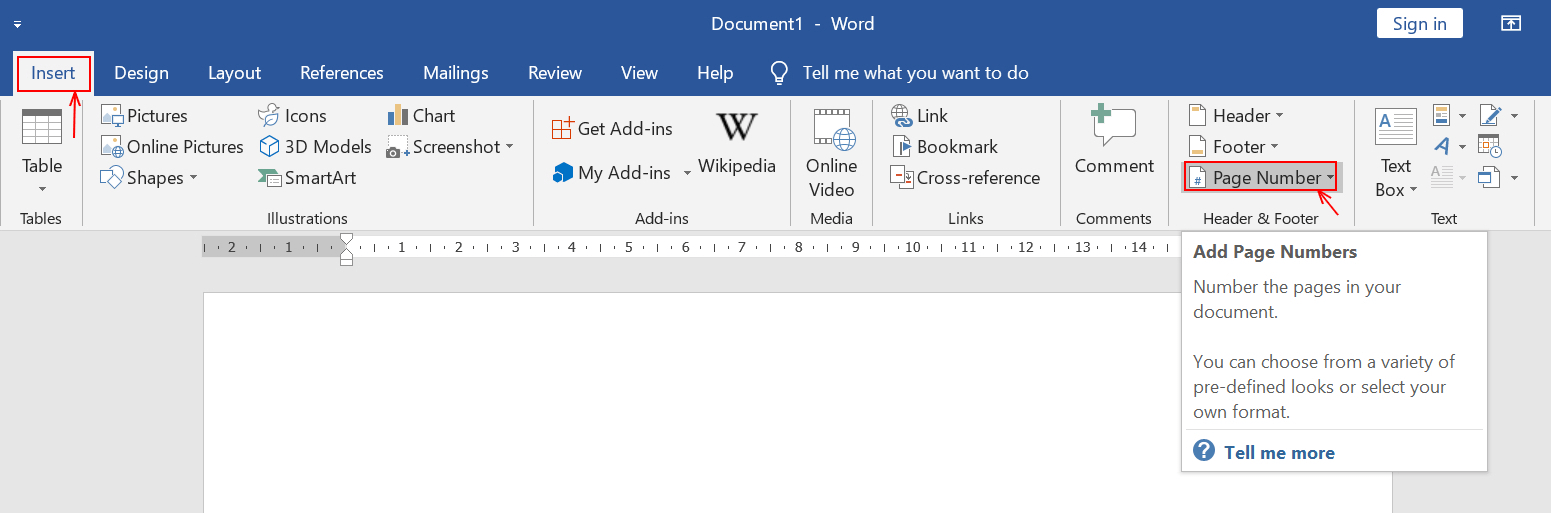This screenshot has height=513, width=1551.
Task: Switch to the Design tab
Action: coord(141,73)
